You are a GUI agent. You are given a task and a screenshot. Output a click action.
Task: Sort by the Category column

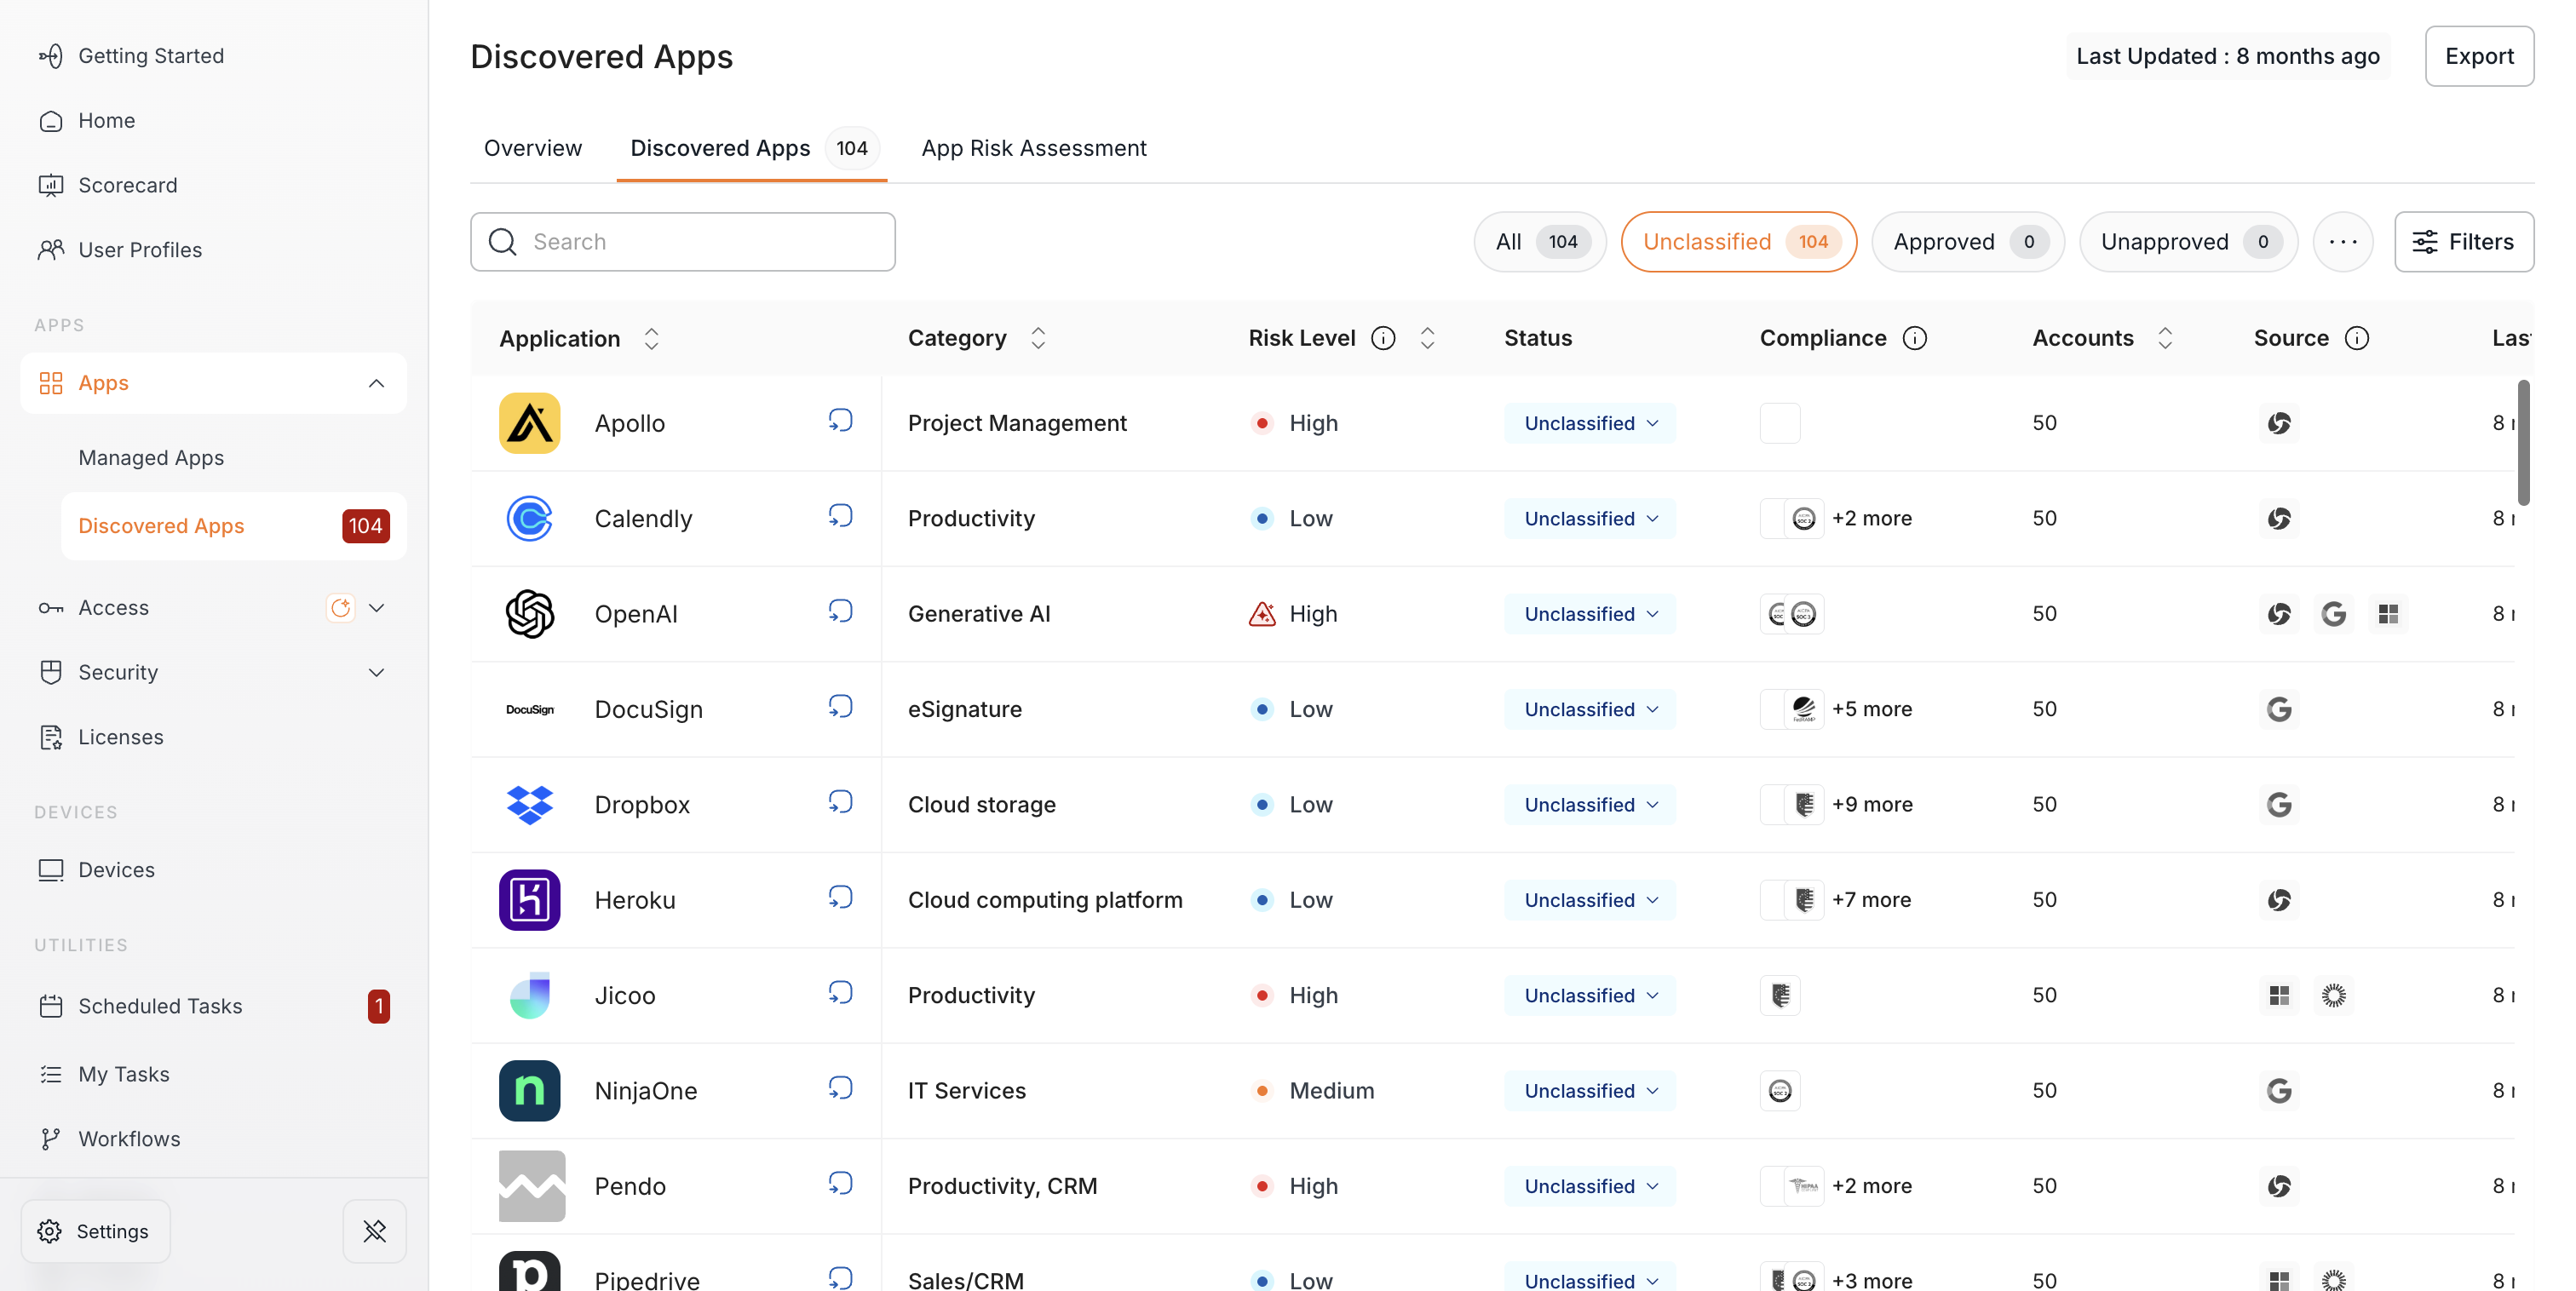1038,338
